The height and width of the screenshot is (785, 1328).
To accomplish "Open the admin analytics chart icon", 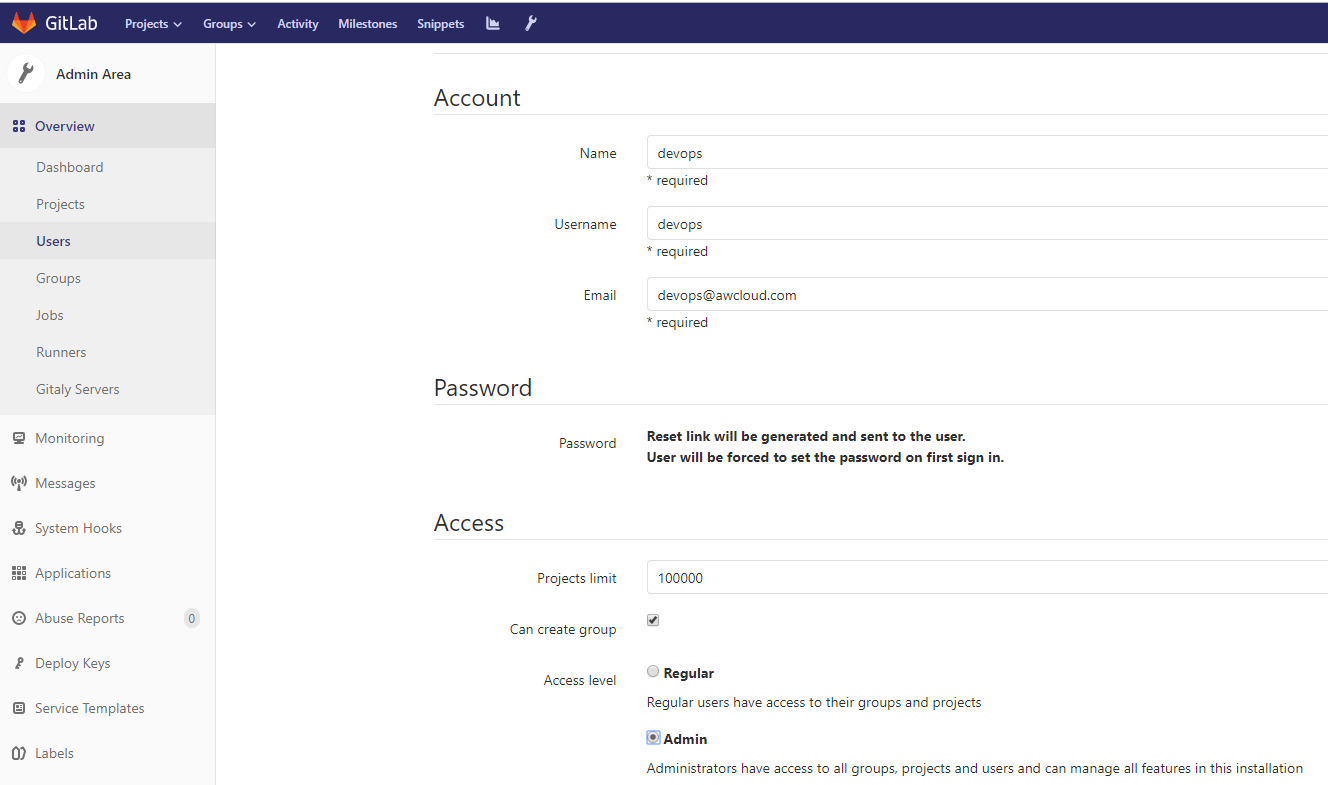I will click(x=492, y=23).
